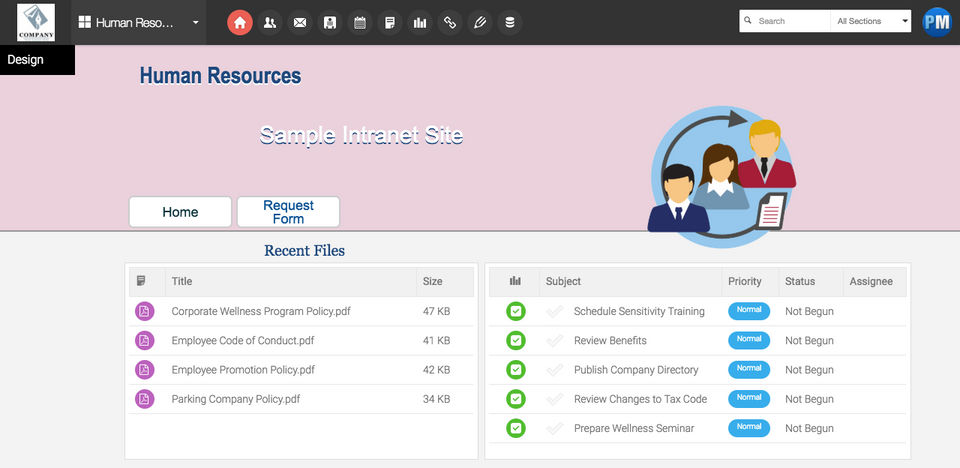
Task: Click green task icon for Publish Company Directory
Action: pyautogui.click(x=516, y=370)
